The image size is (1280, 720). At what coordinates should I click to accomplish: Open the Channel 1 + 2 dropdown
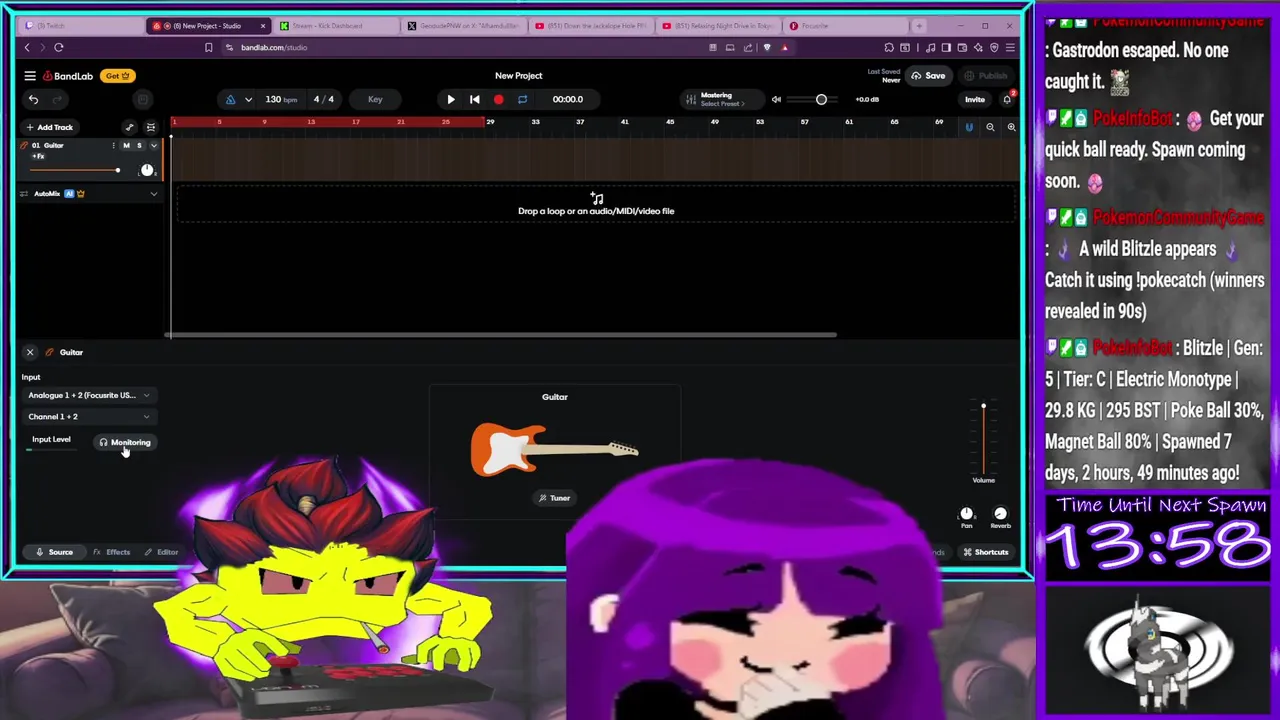tap(88, 417)
